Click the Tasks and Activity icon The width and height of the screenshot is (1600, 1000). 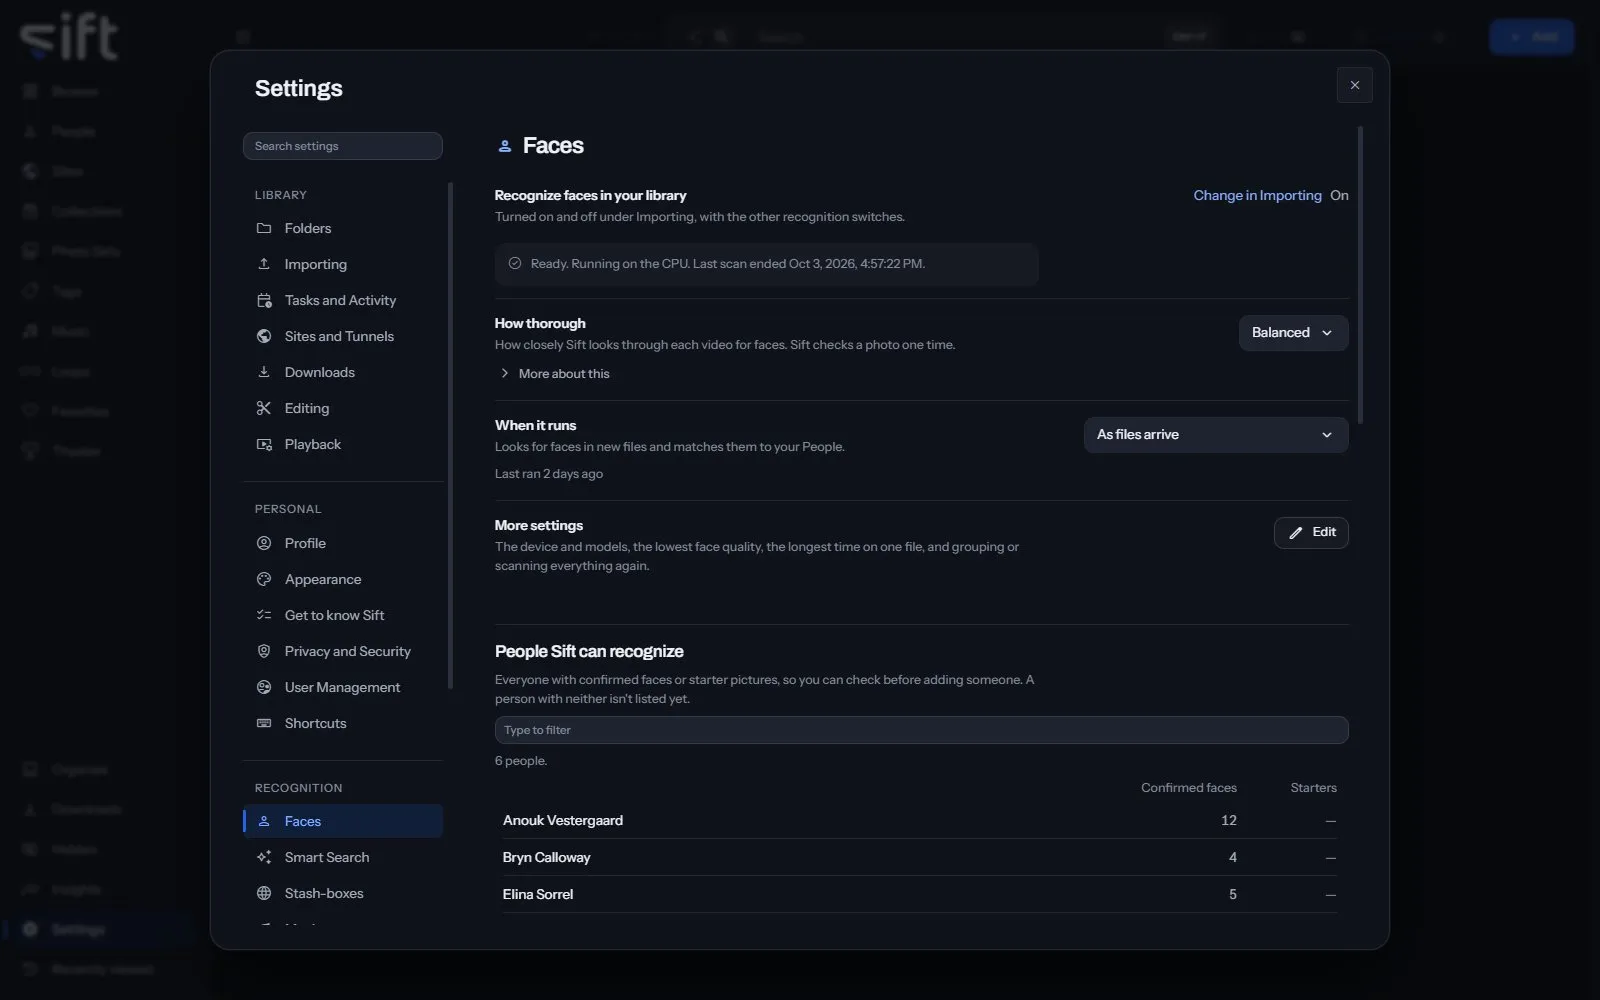point(264,300)
